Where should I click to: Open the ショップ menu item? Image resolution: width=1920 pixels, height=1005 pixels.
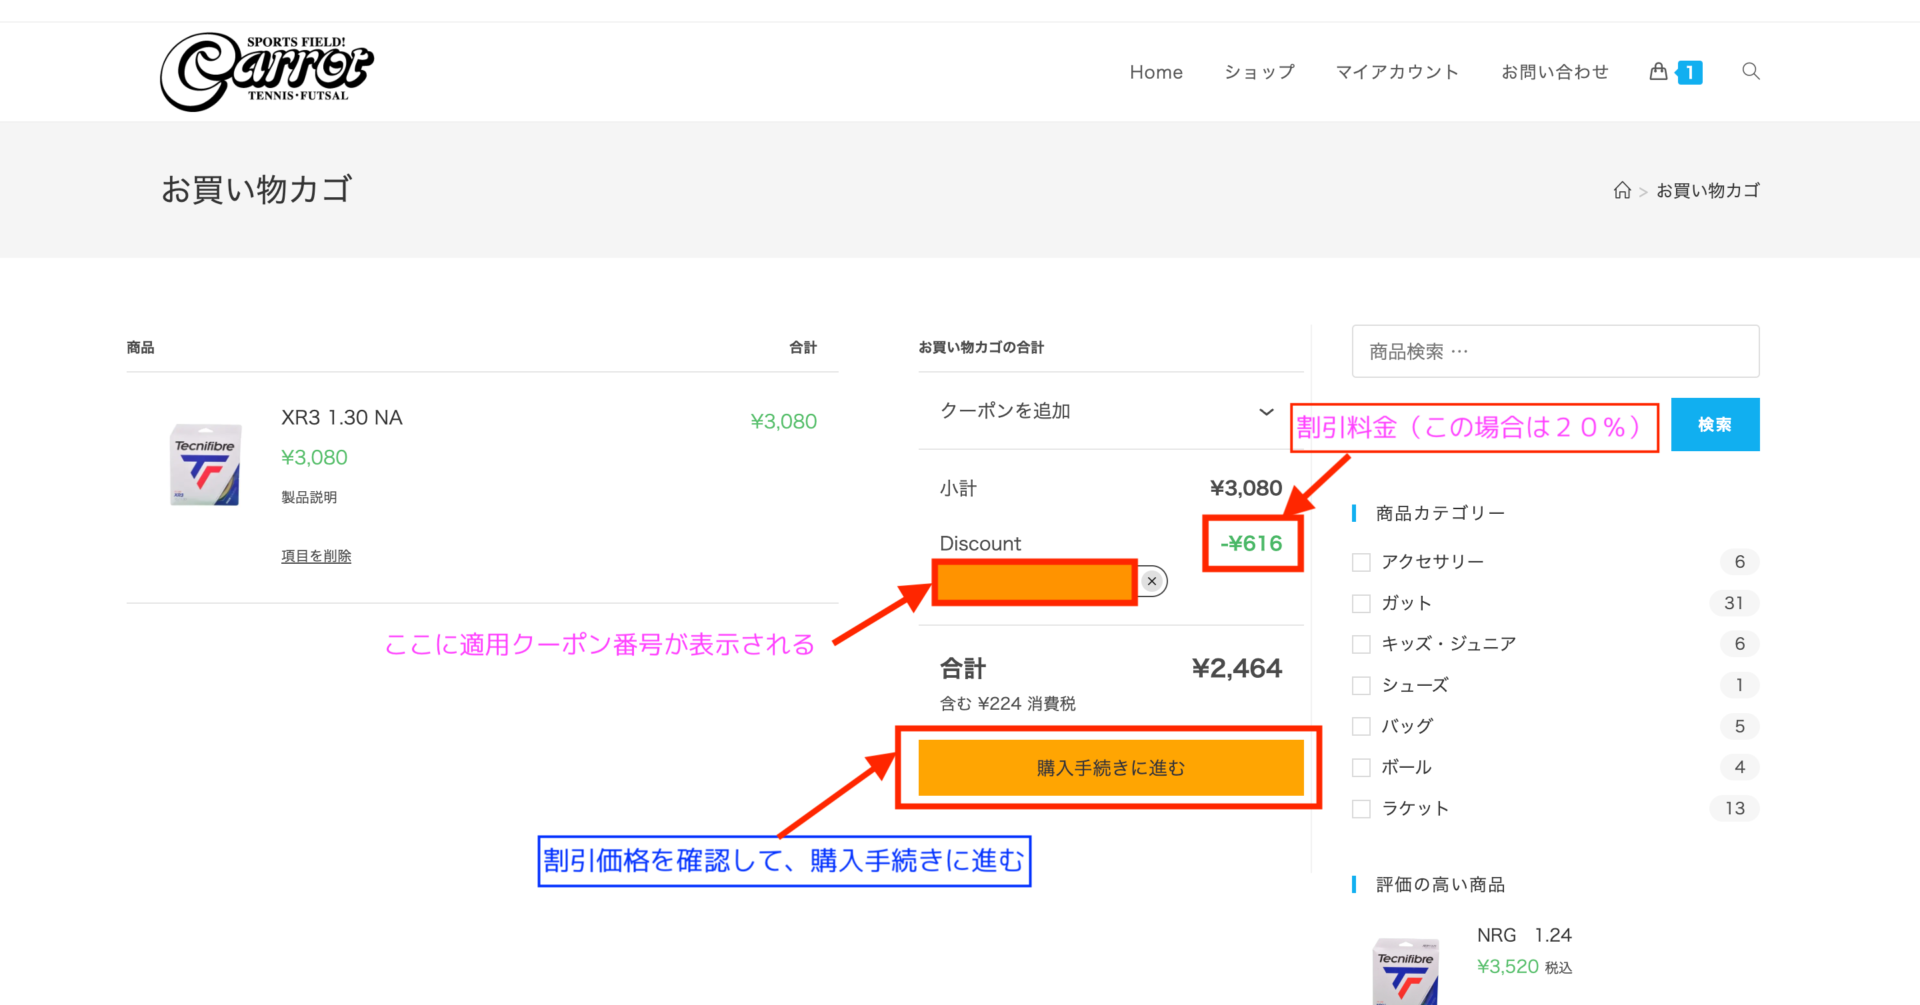pyautogui.click(x=1259, y=72)
